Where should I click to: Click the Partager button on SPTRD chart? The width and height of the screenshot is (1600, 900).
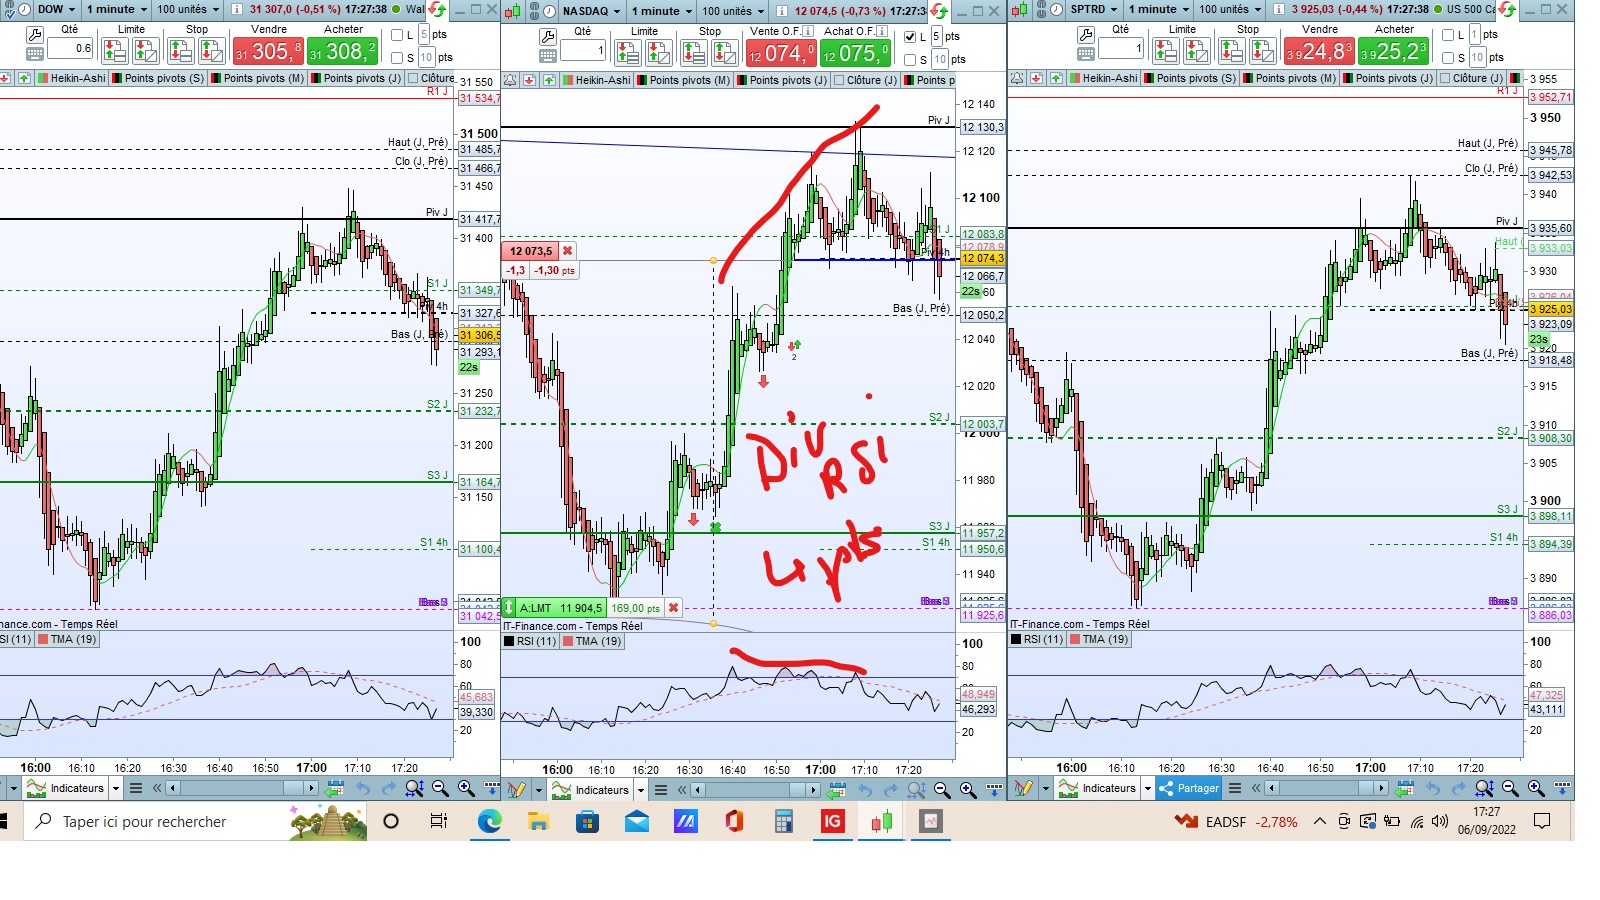[x=1189, y=788]
